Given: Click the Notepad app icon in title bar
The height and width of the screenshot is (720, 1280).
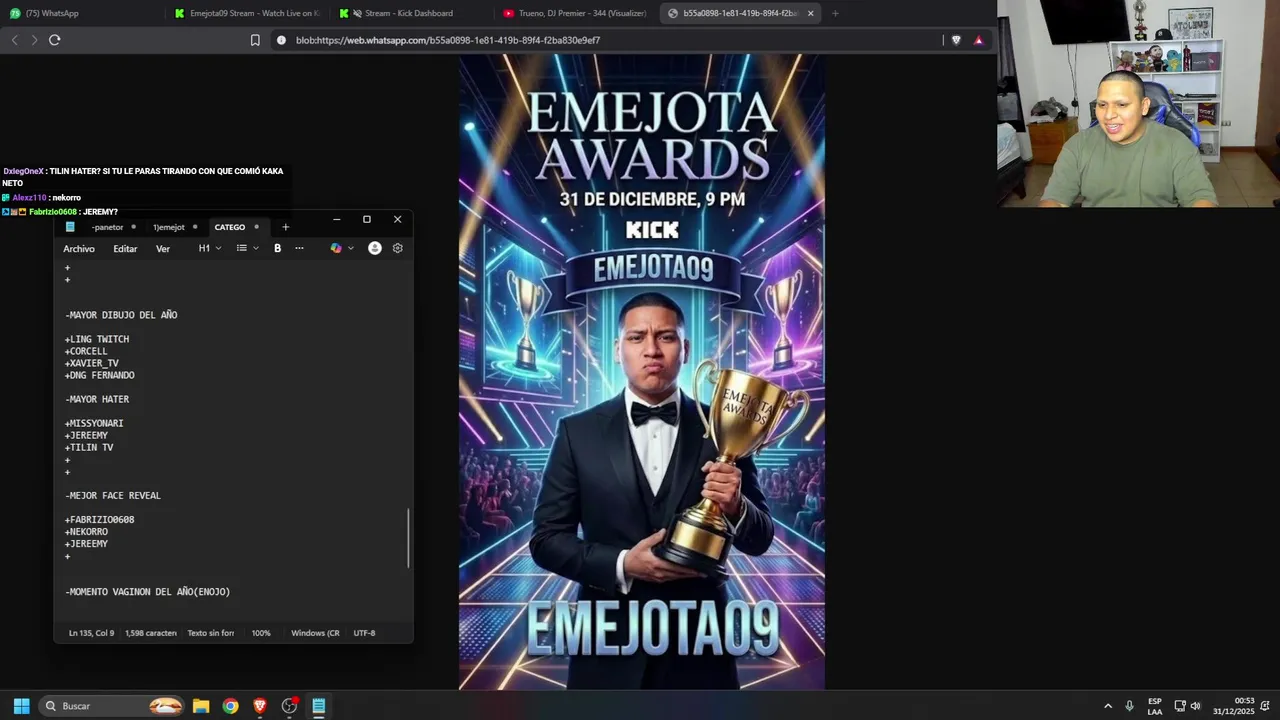Looking at the screenshot, I should 70,227.
